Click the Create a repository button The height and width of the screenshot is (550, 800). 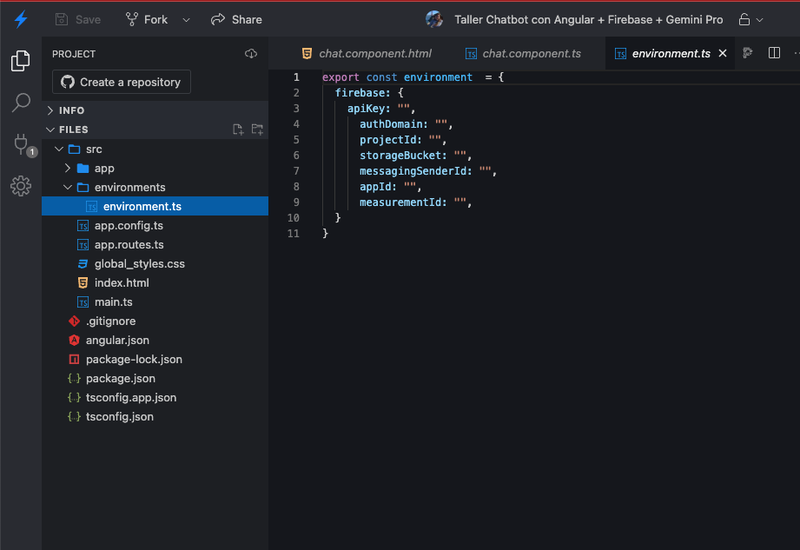[121, 82]
